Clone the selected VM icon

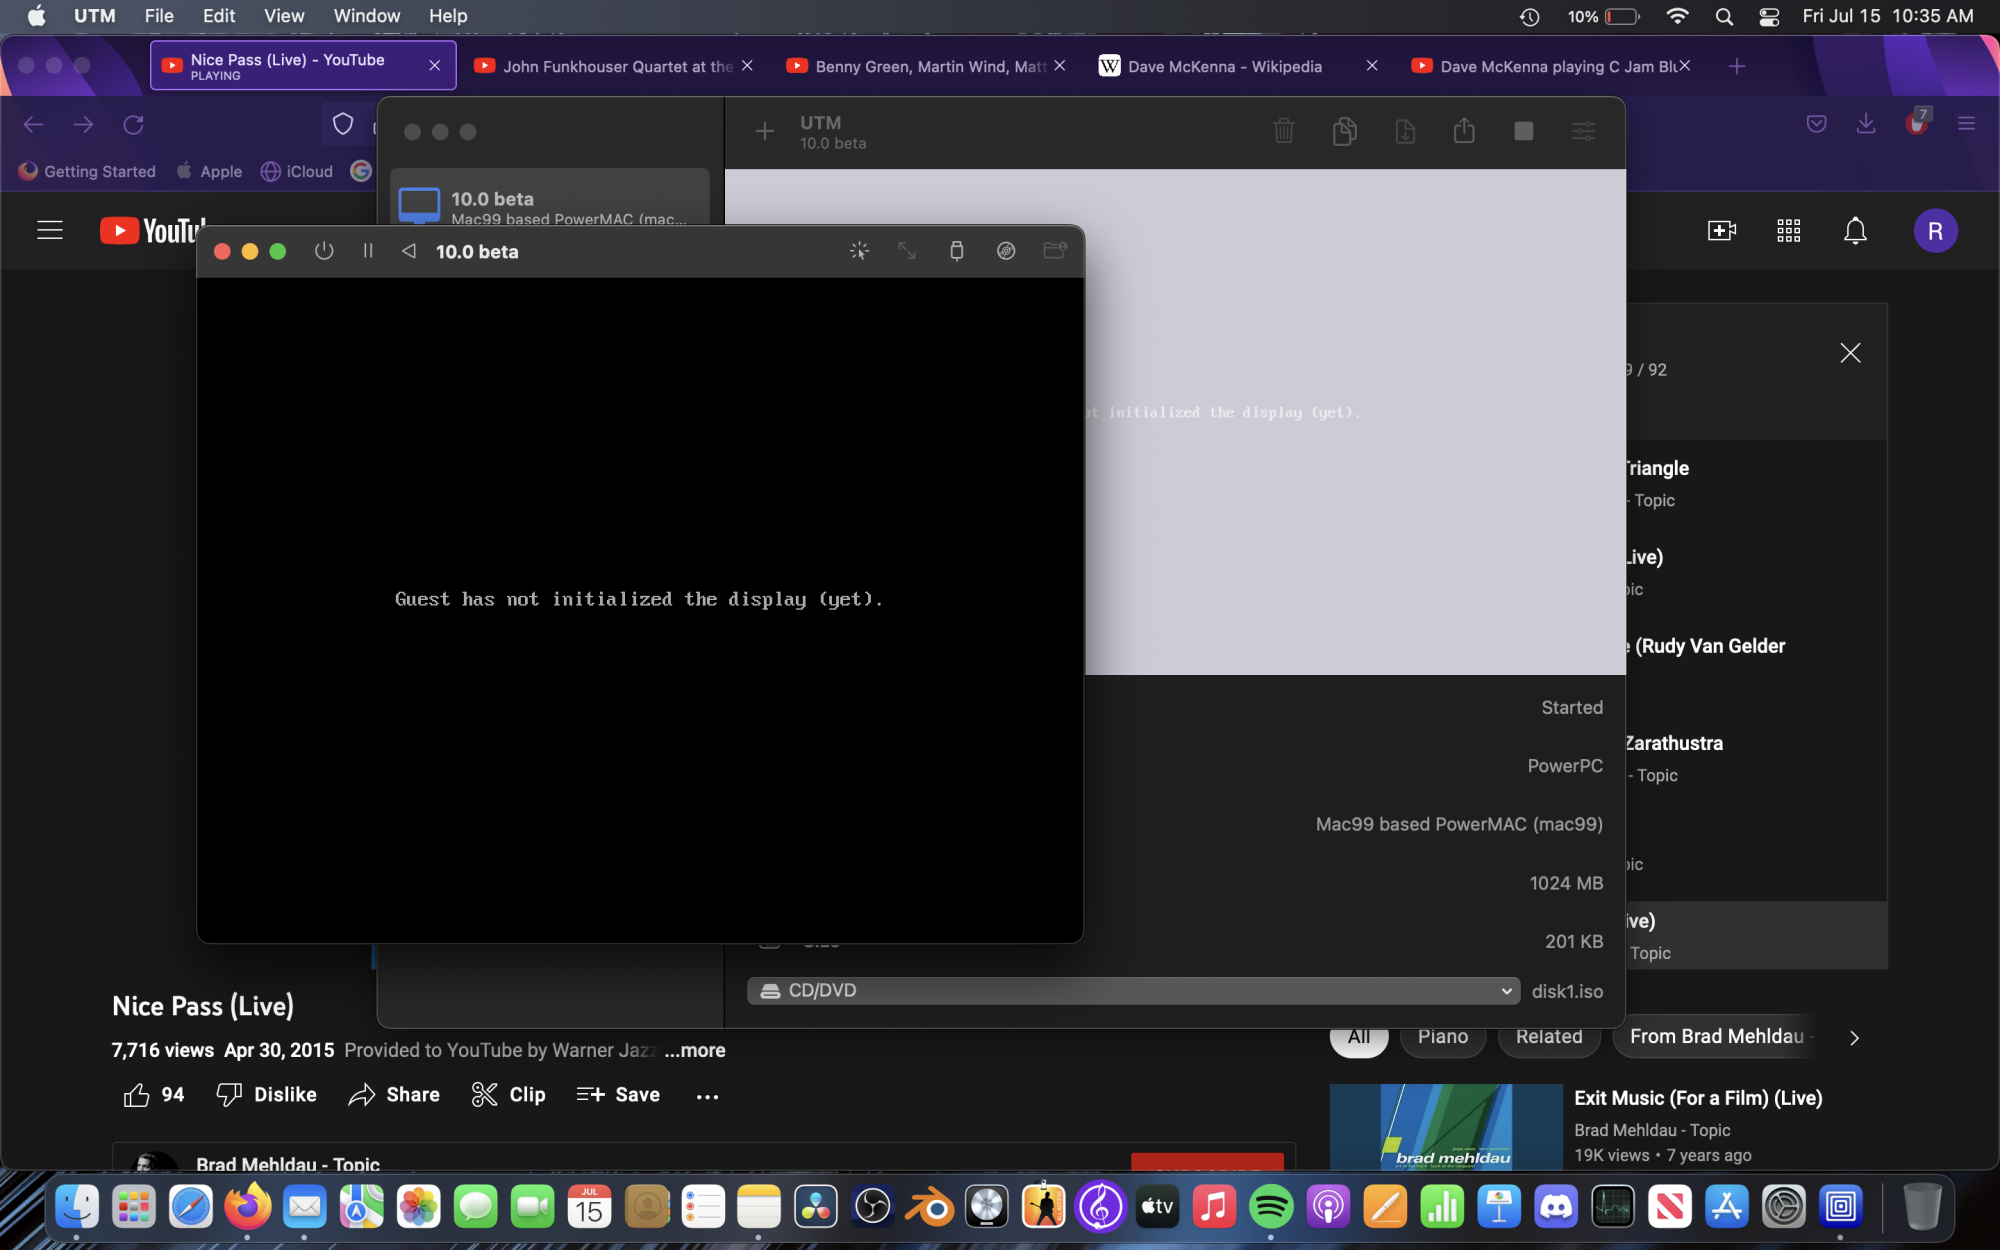point(1344,131)
